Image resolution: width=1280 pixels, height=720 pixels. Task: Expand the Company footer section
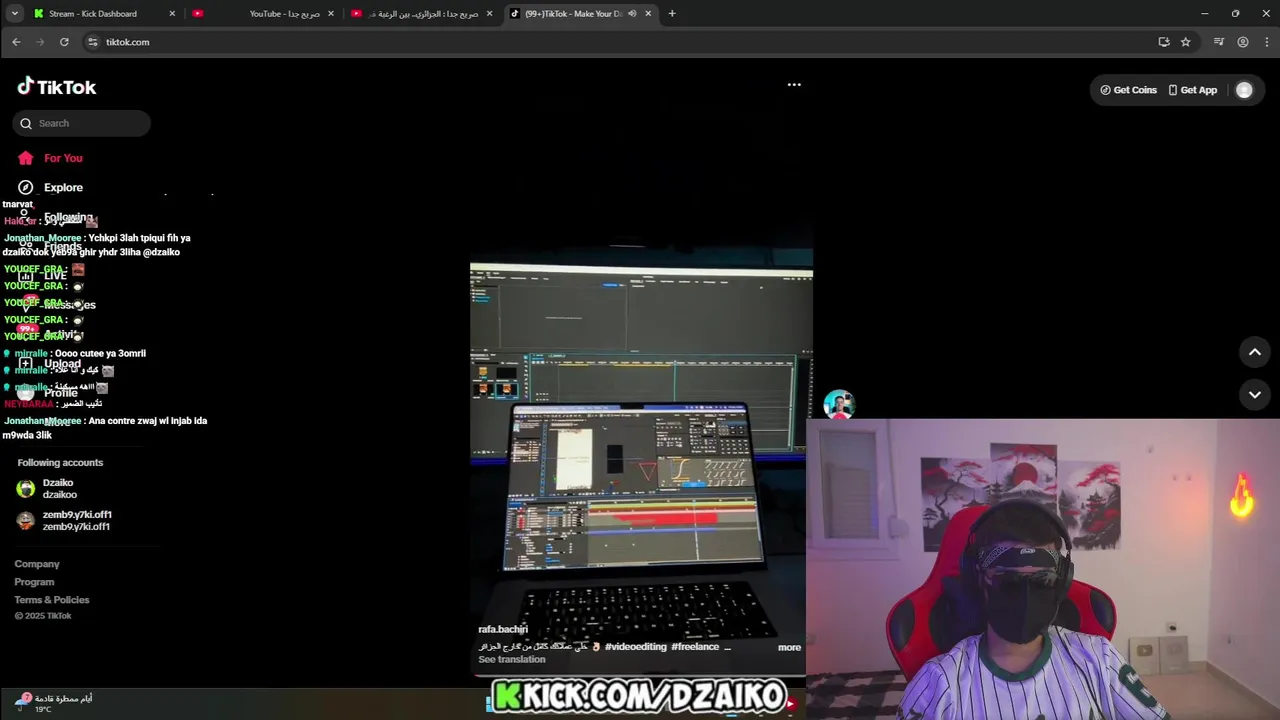point(37,564)
